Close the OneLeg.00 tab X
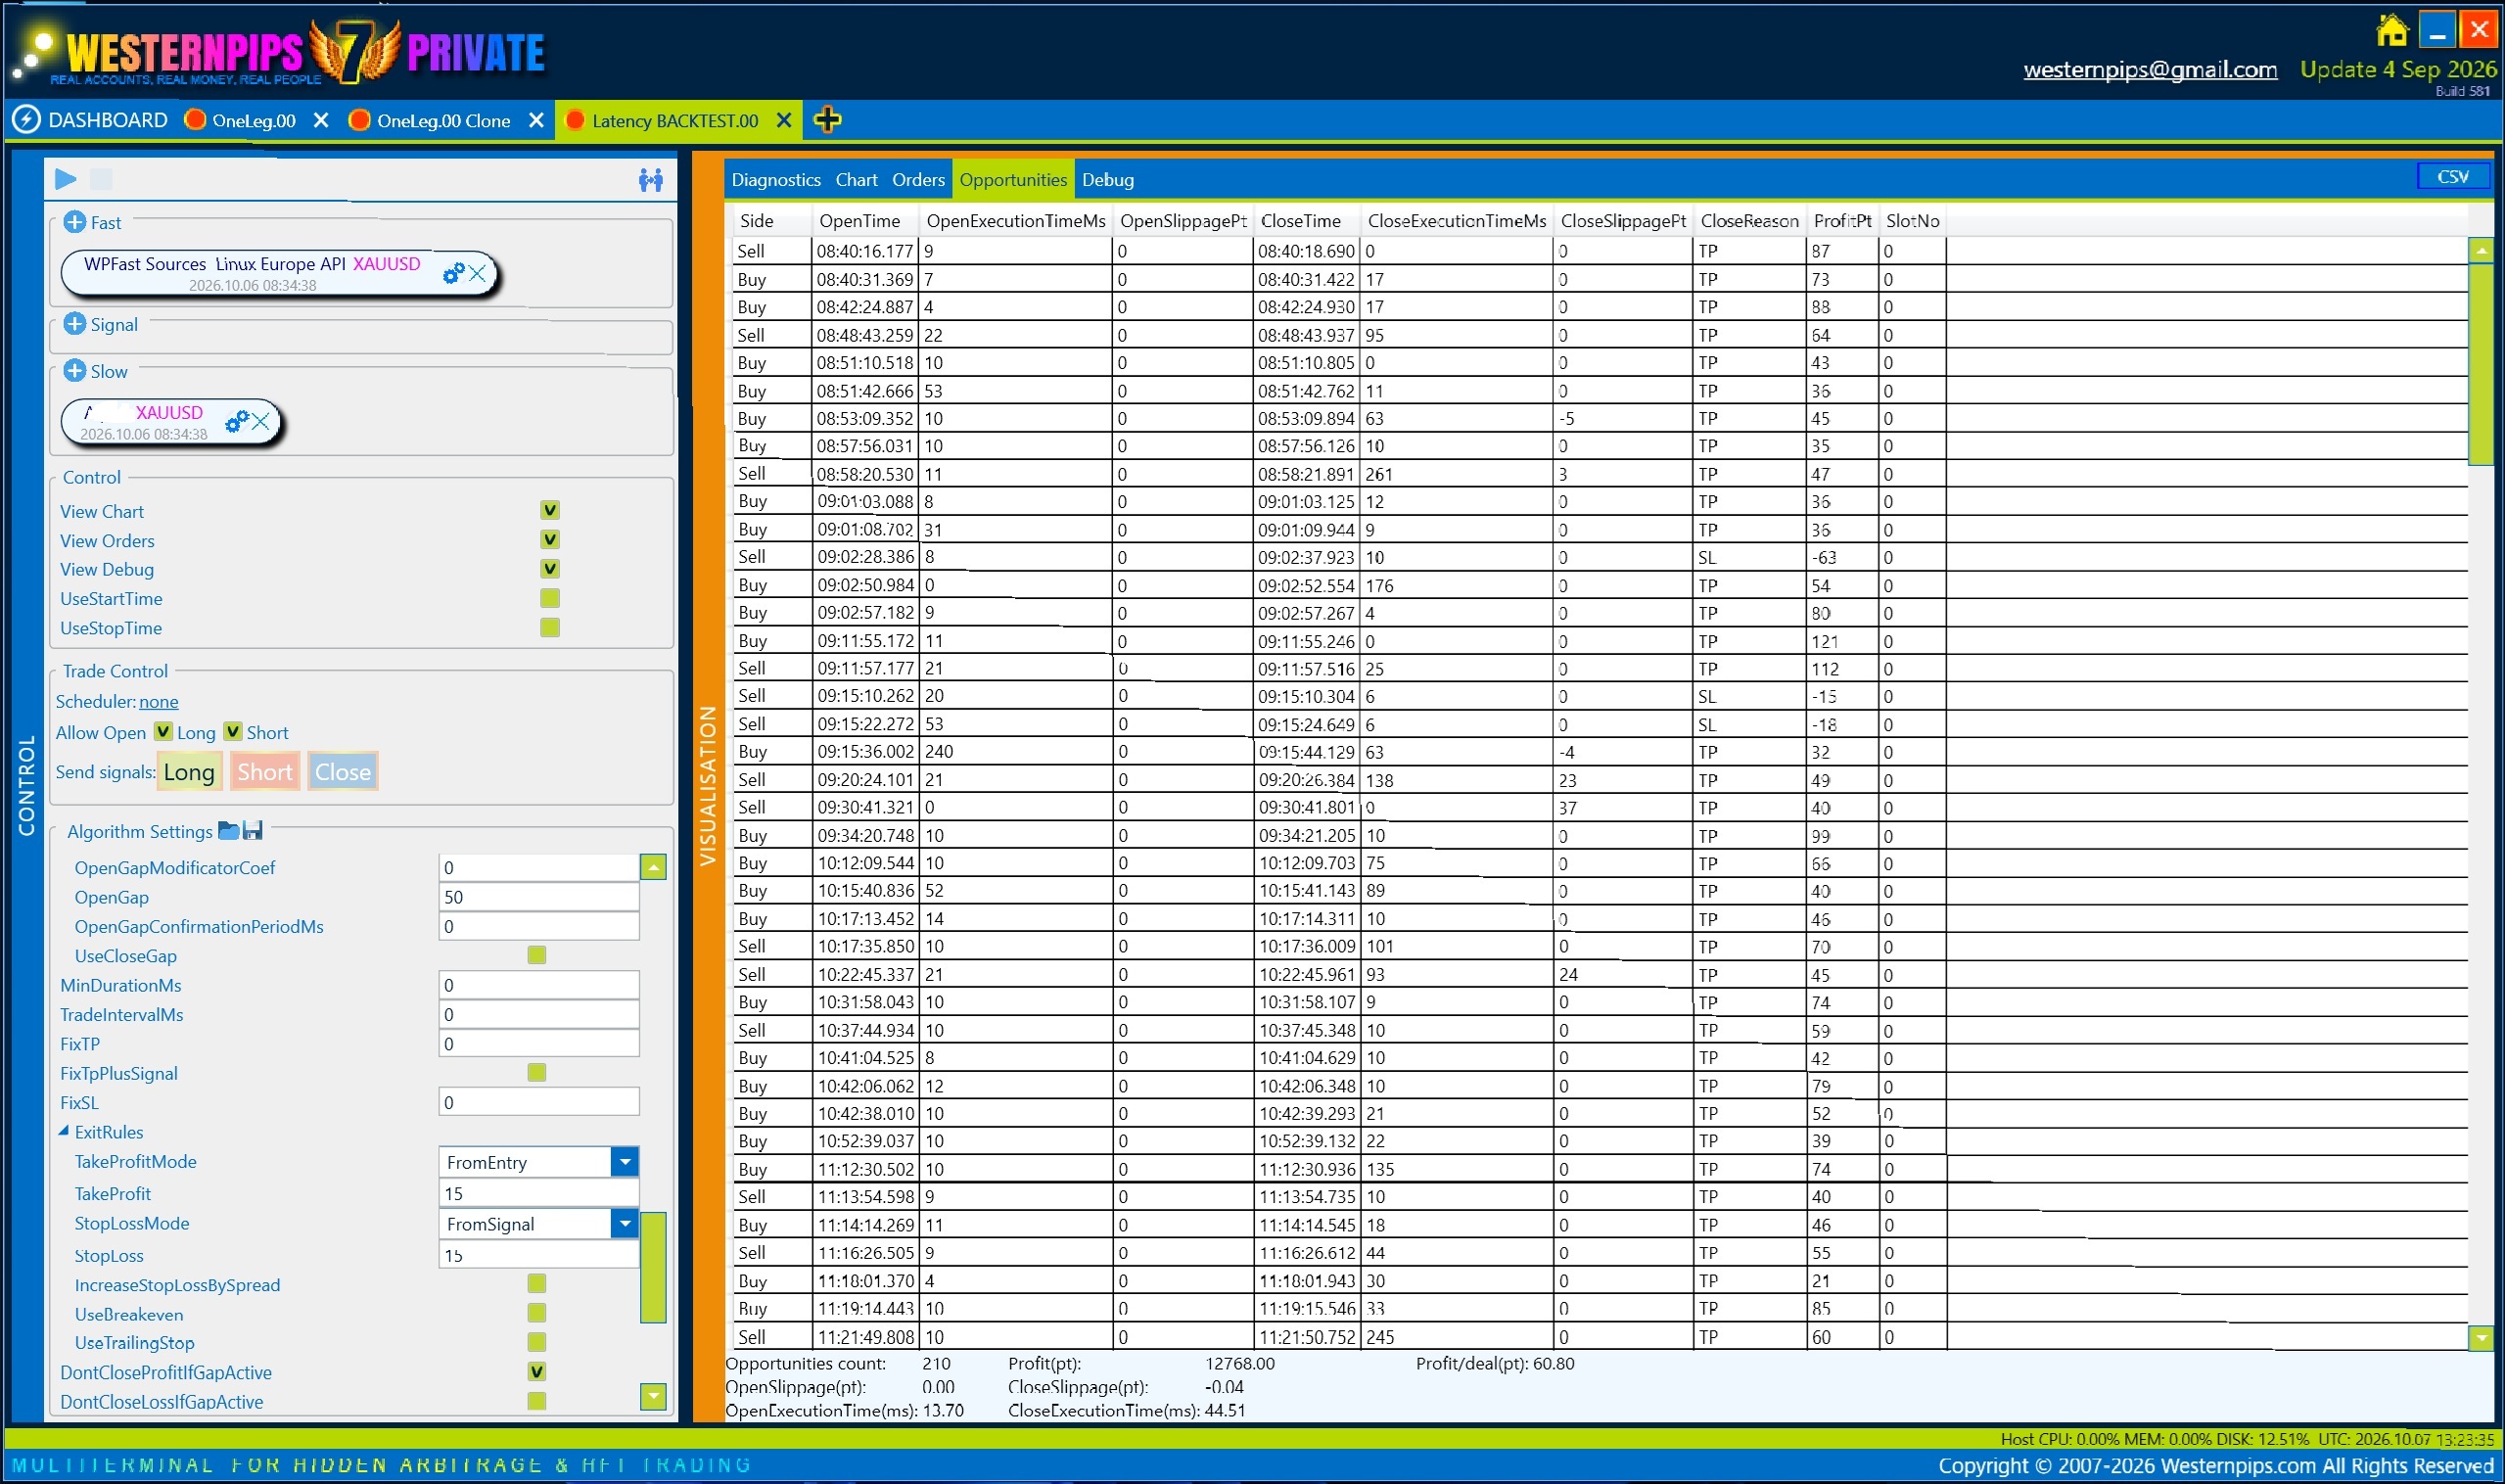 click(x=321, y=120)
